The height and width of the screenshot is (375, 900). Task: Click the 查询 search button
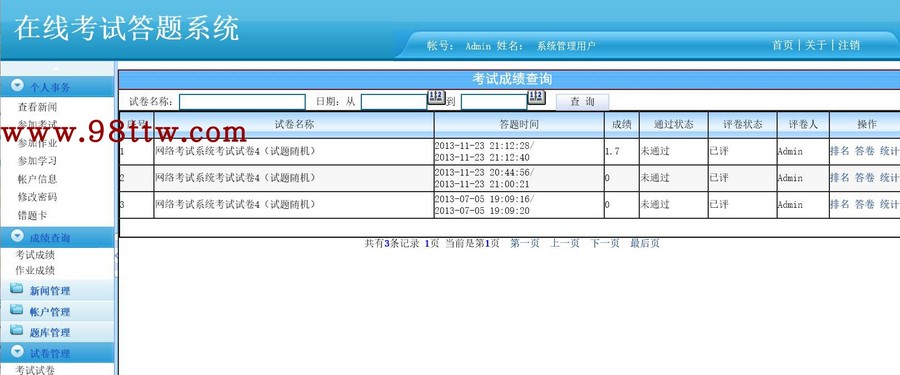pos(582,102)
